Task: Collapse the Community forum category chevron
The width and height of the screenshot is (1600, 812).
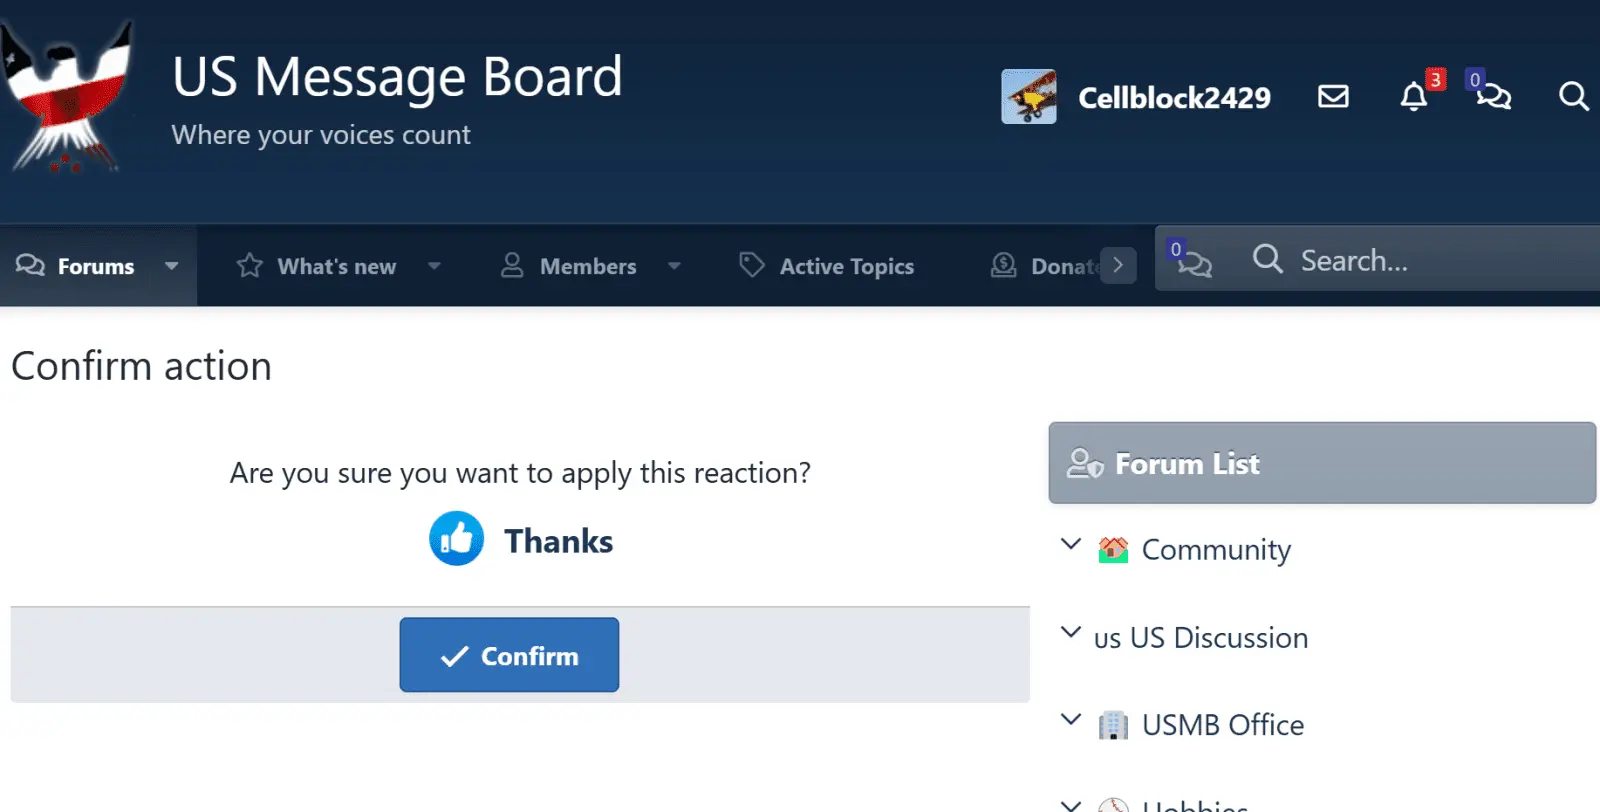Action: tap(1071, 545)
